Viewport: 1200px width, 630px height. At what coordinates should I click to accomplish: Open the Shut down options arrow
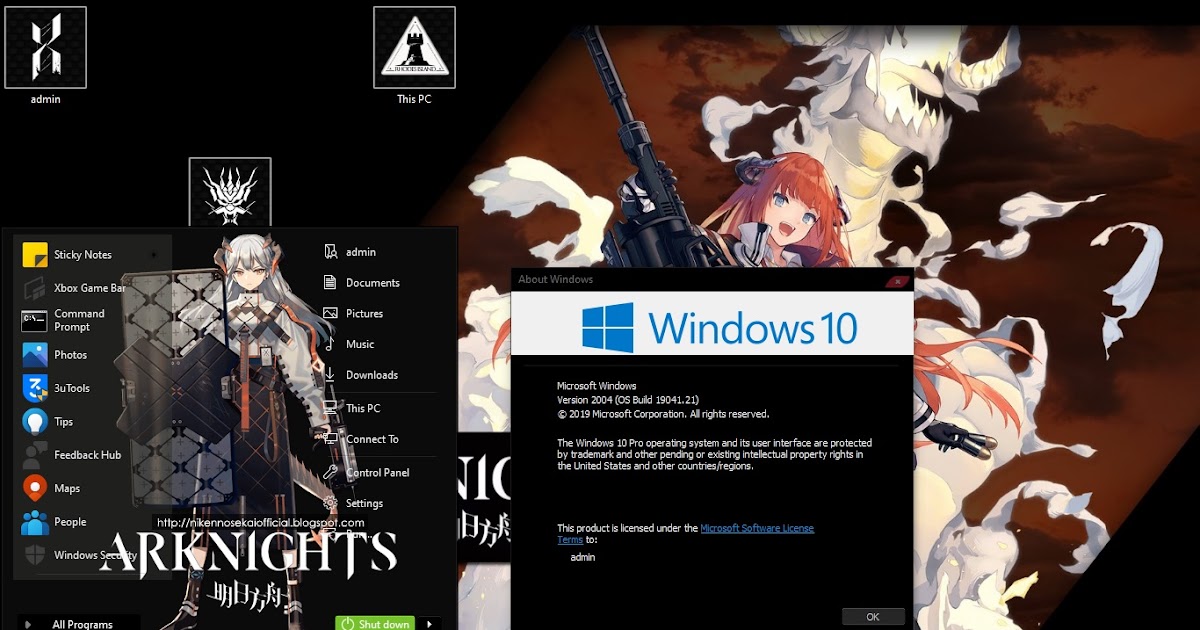point(429,624)
